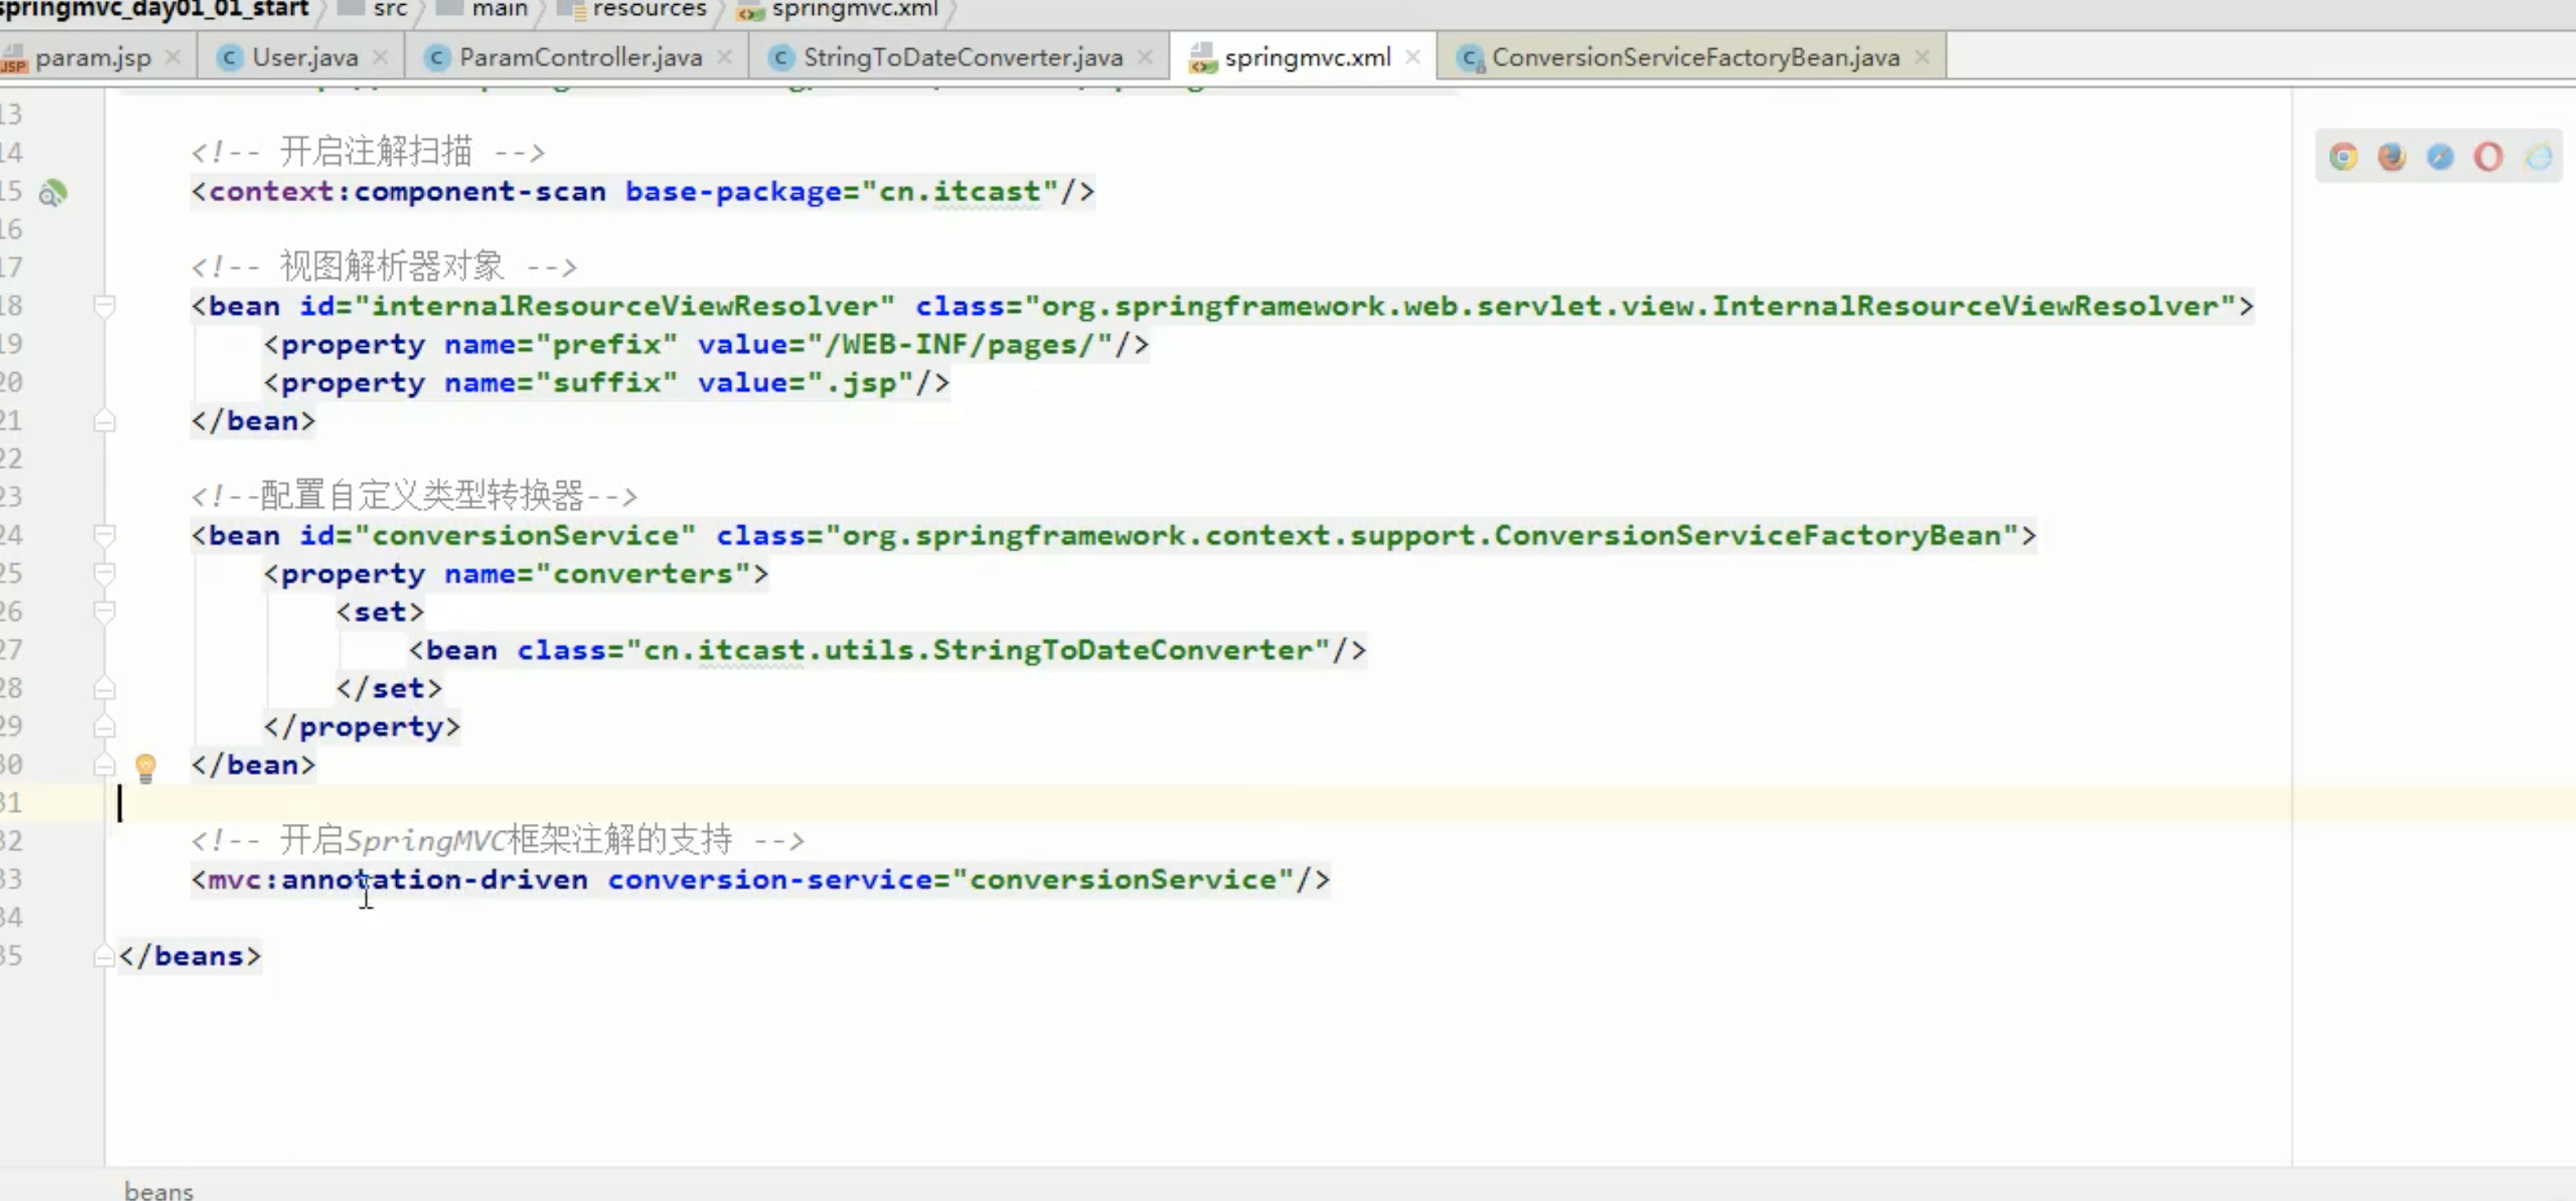Click on ConversionServiceFactoryBean class name in XML

coord(1748,536)
